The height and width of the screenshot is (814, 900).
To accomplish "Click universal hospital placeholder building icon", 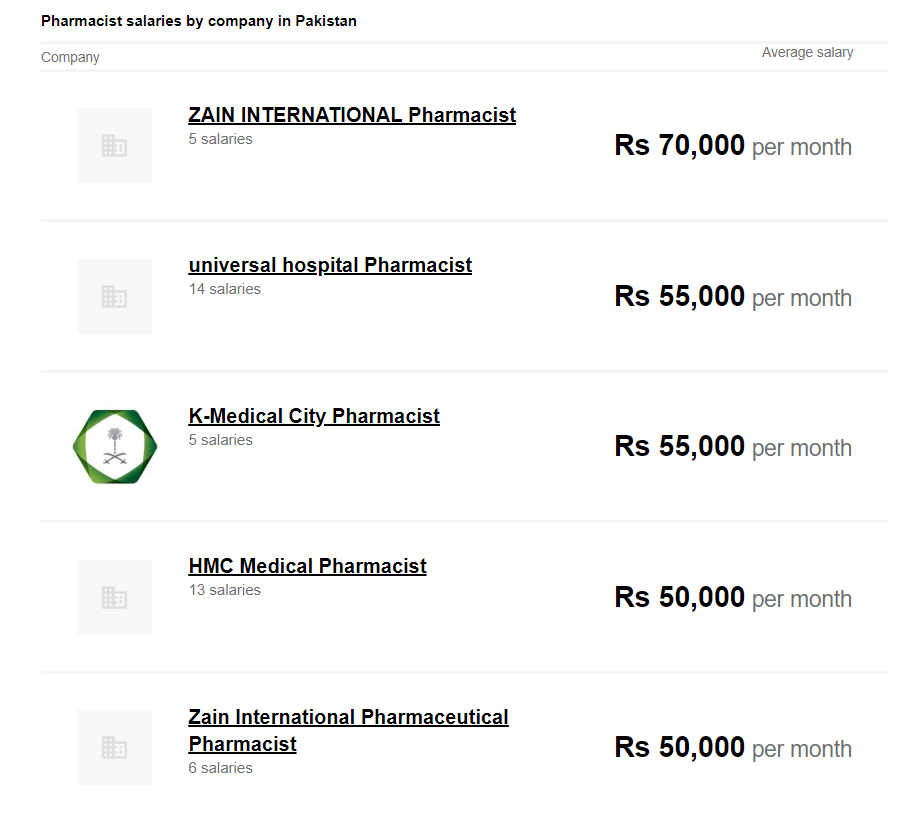I will click(115, 296).
